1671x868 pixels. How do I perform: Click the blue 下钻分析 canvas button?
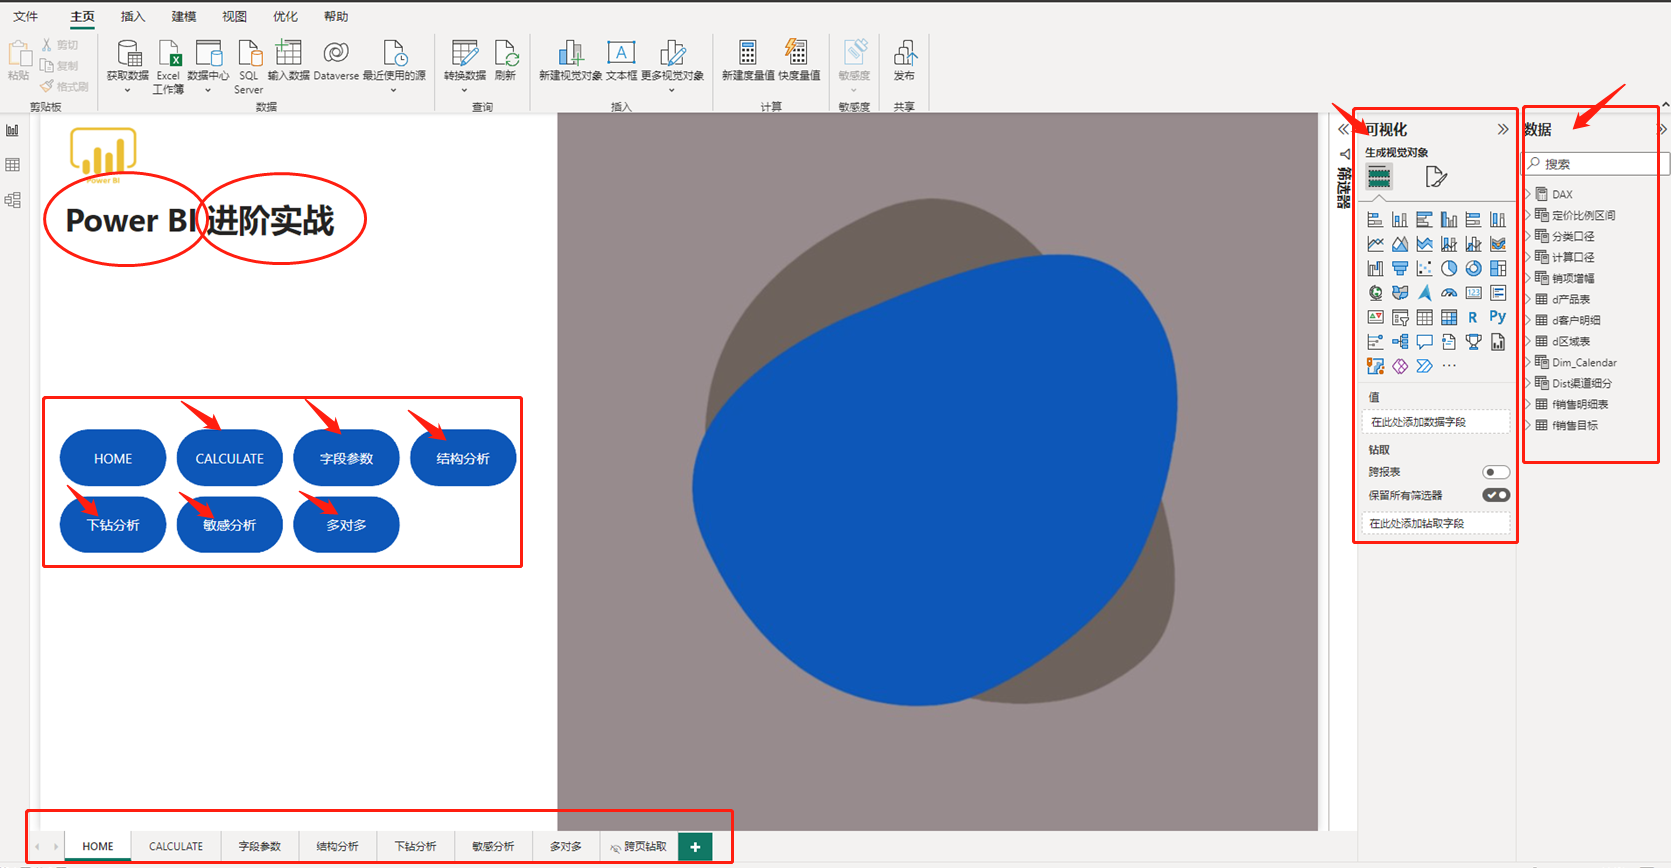pos(113,524)
